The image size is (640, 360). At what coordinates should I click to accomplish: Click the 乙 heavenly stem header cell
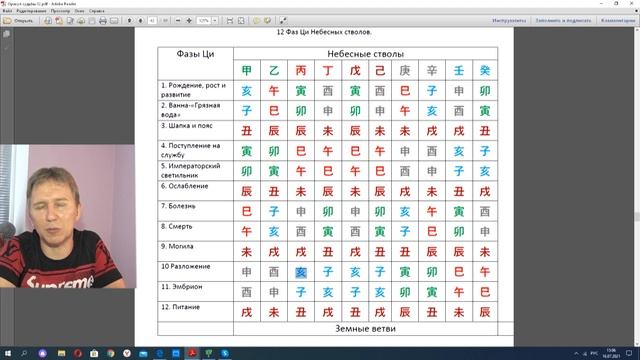click(x=274, y=71)
